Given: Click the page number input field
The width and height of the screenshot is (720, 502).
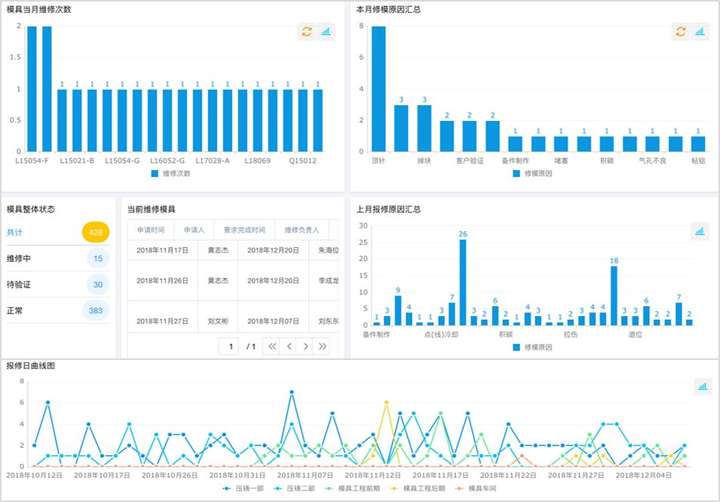Looking at the screenshot, I should (231, 346).
